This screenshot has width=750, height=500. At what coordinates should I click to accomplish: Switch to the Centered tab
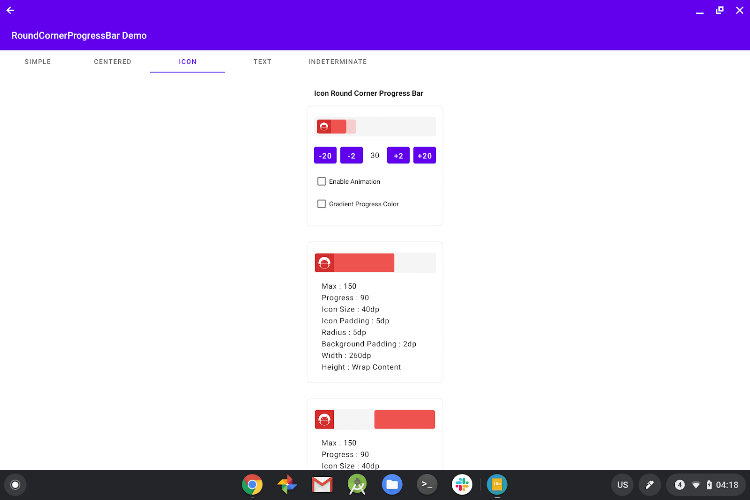(x=112, y=62)
